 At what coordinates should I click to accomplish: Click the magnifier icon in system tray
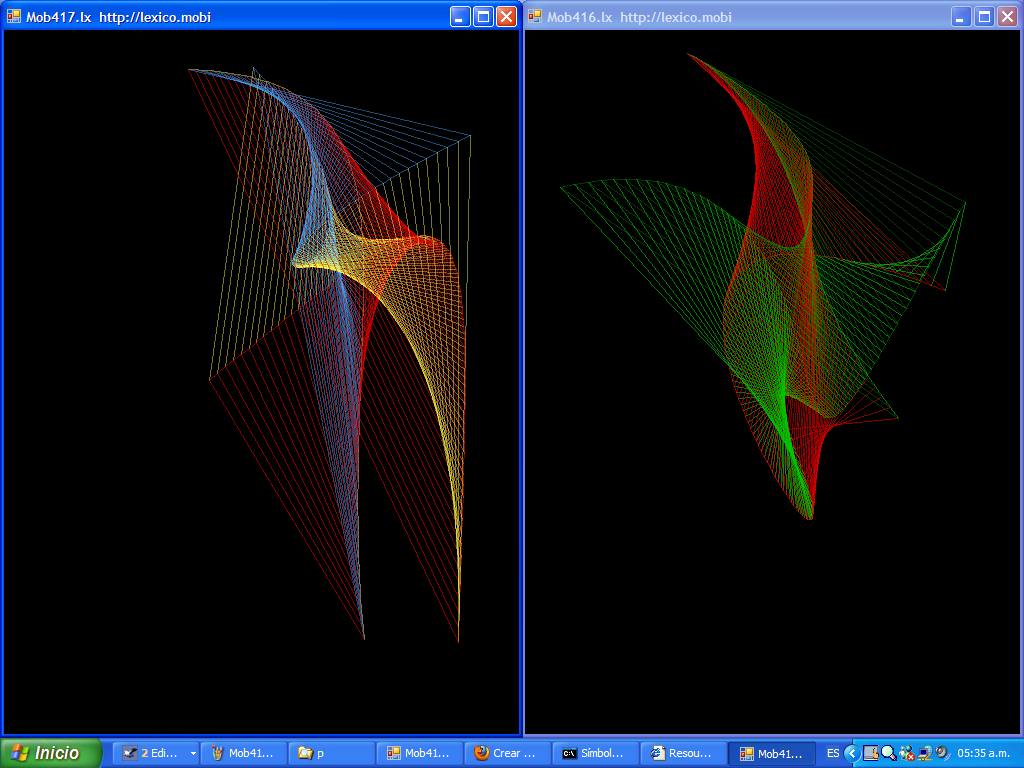pos(888,753)
